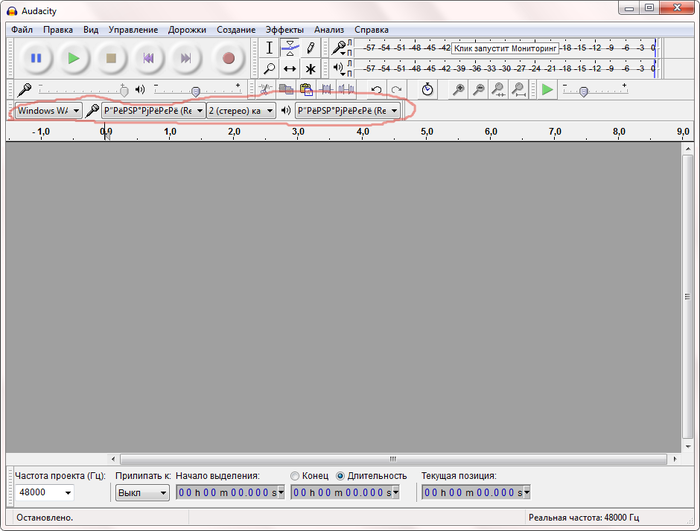Click the red Record button
Viewport: 700px width, 531px height.
pos(228,58)
